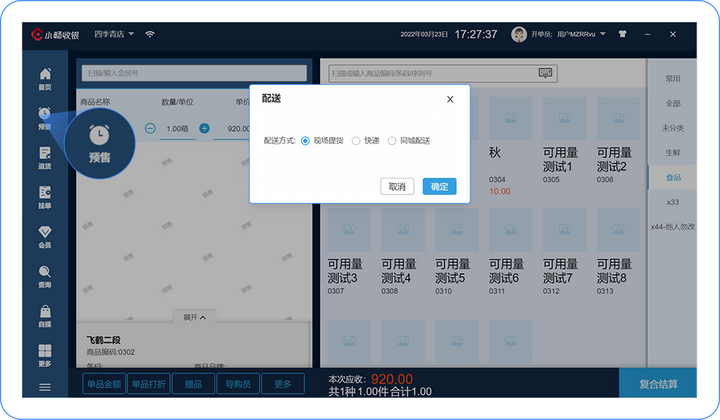
Task: Toggle the 展开 expander above product details
Action: pyautogui.click(x=194, y=317)
